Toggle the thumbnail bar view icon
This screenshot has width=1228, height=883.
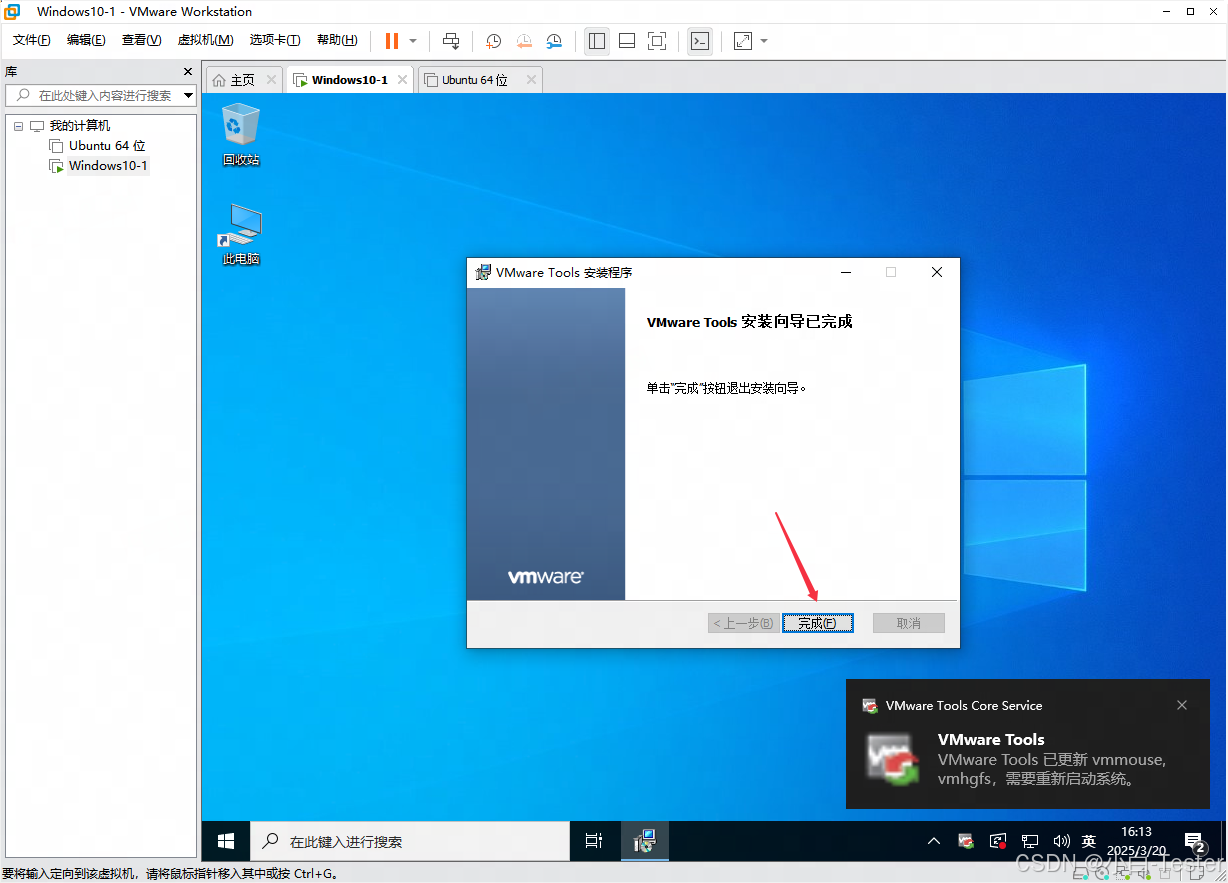click(627, 41)
